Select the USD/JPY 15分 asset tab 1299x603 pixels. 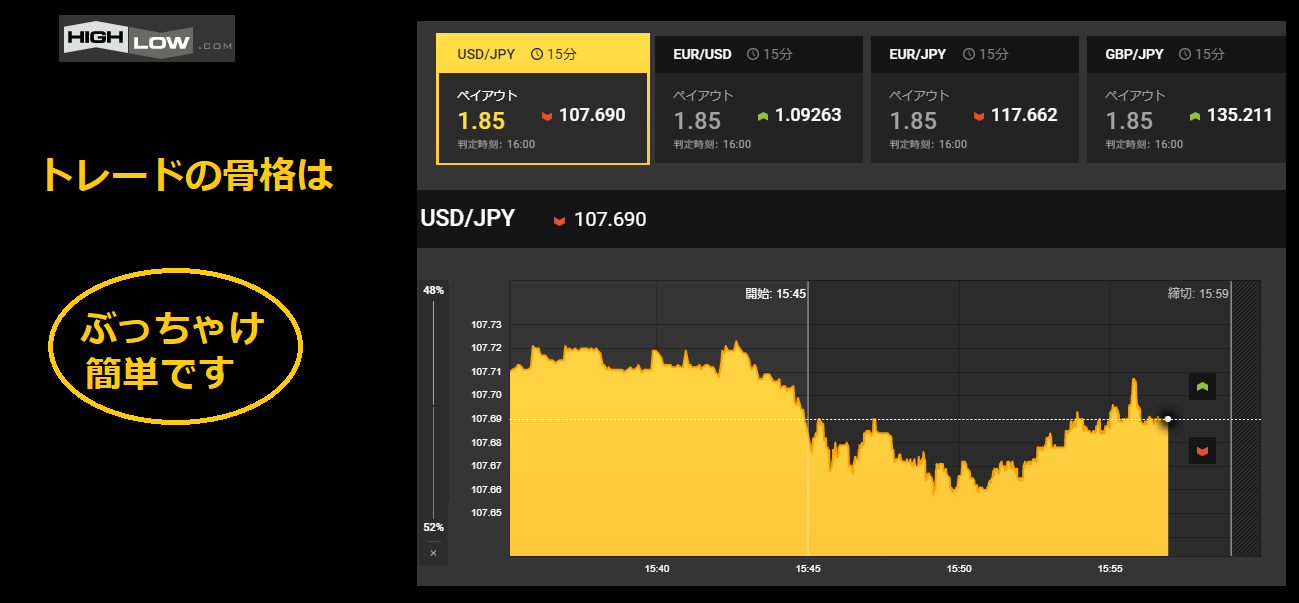click(x=542, y=54)
